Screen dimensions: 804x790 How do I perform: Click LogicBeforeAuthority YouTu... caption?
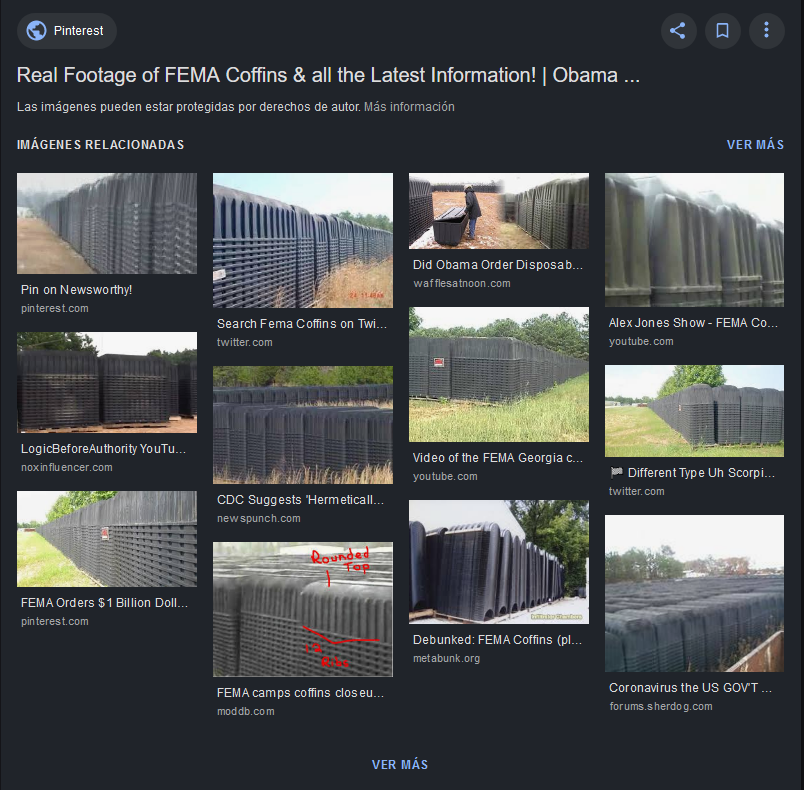tap(104, 449)
